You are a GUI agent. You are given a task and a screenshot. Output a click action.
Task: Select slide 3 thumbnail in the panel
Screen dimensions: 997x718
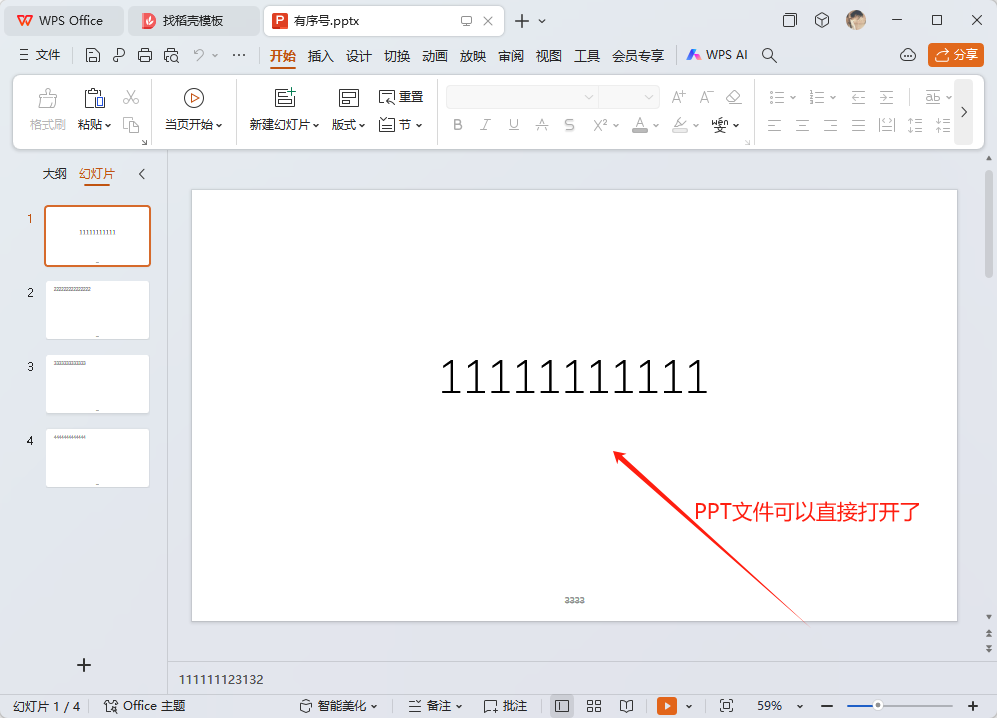click(96, 384)
